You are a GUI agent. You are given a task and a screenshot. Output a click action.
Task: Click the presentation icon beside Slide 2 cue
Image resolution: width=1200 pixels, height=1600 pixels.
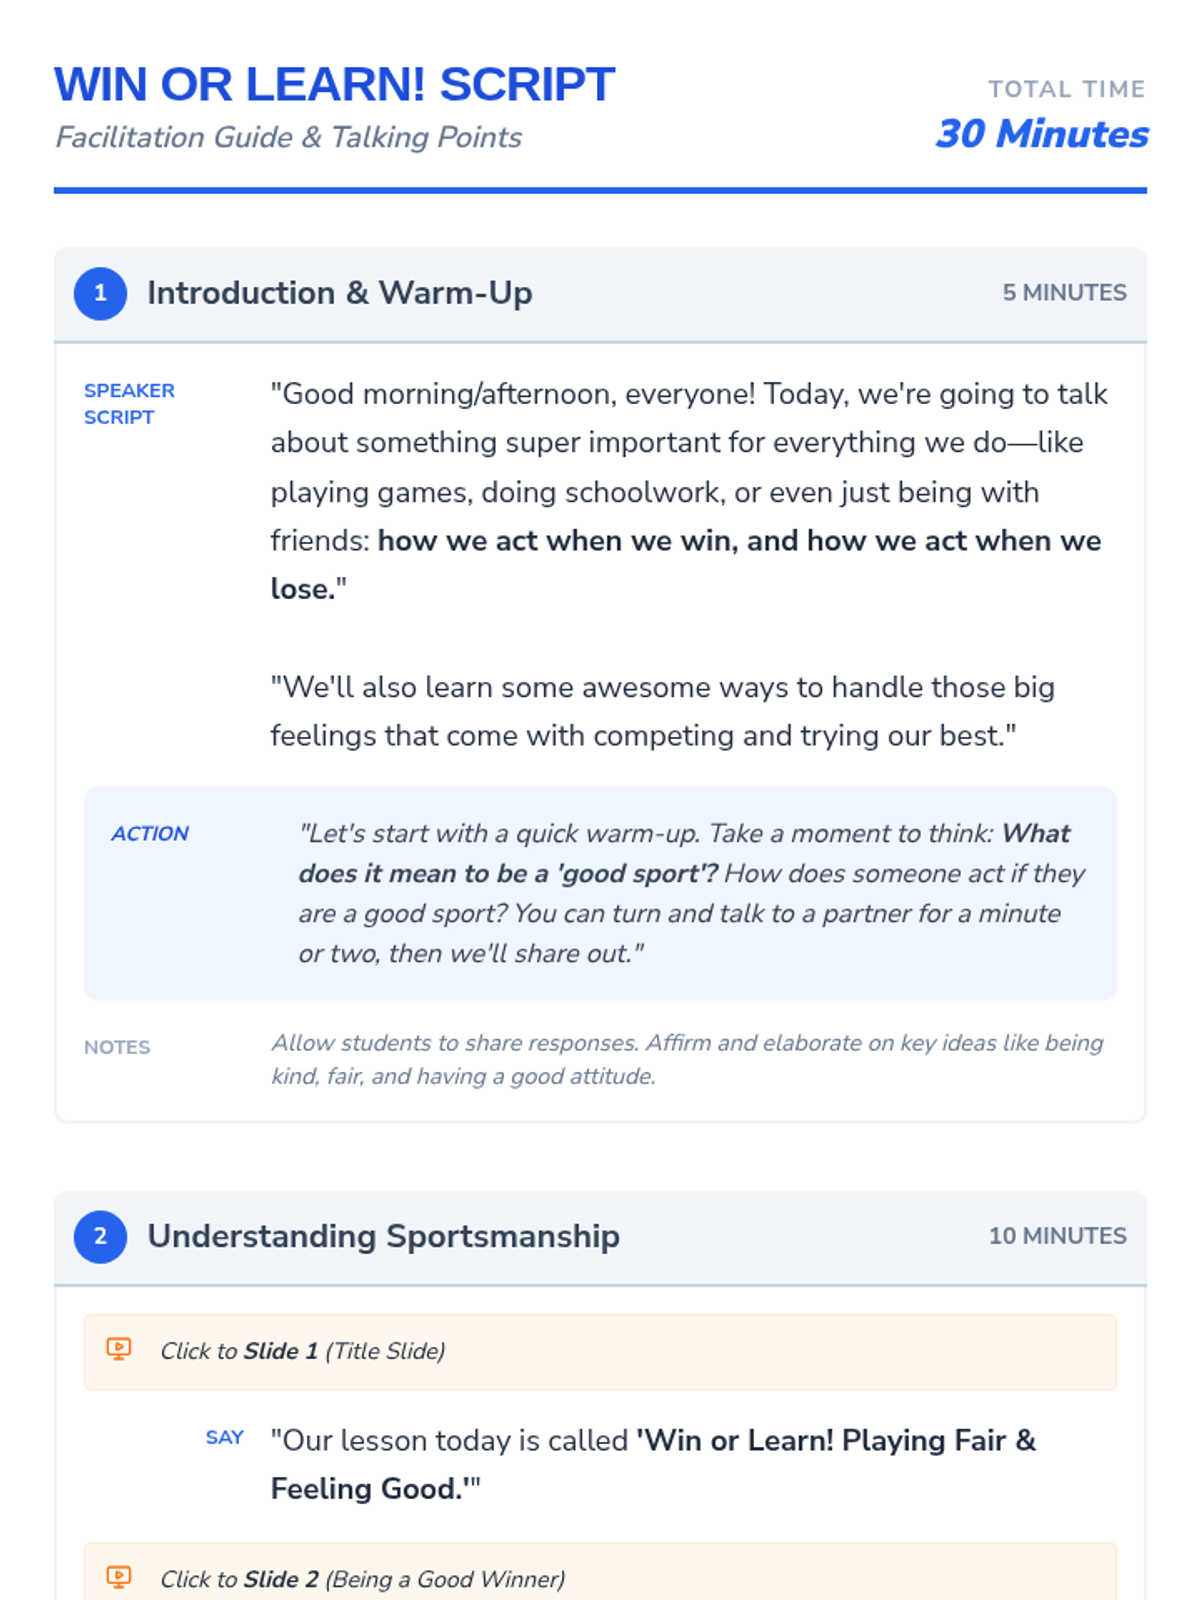[x=118, y=1577]
